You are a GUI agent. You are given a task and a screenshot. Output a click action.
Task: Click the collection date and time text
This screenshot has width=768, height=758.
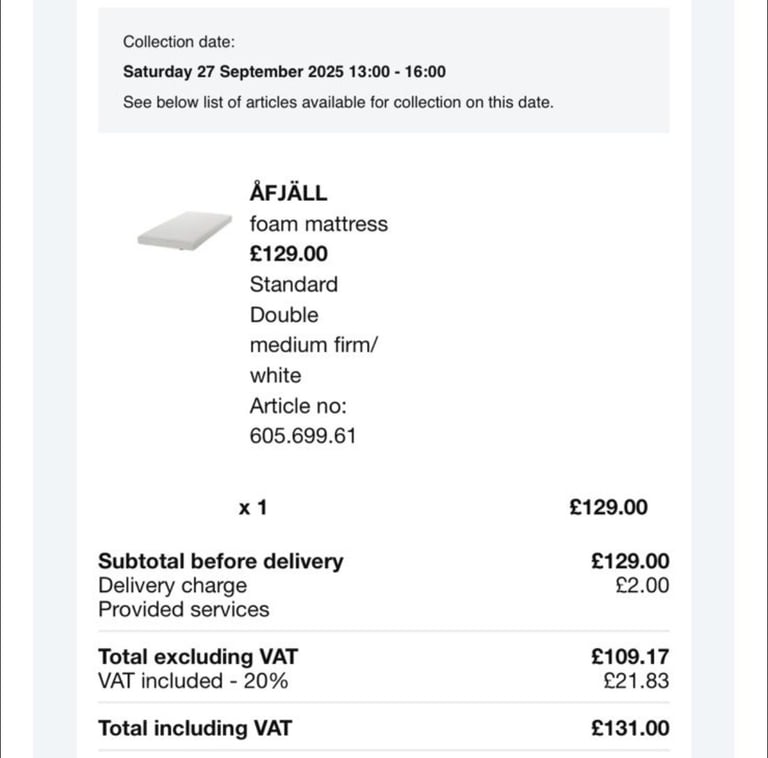(x=284, y=72)
